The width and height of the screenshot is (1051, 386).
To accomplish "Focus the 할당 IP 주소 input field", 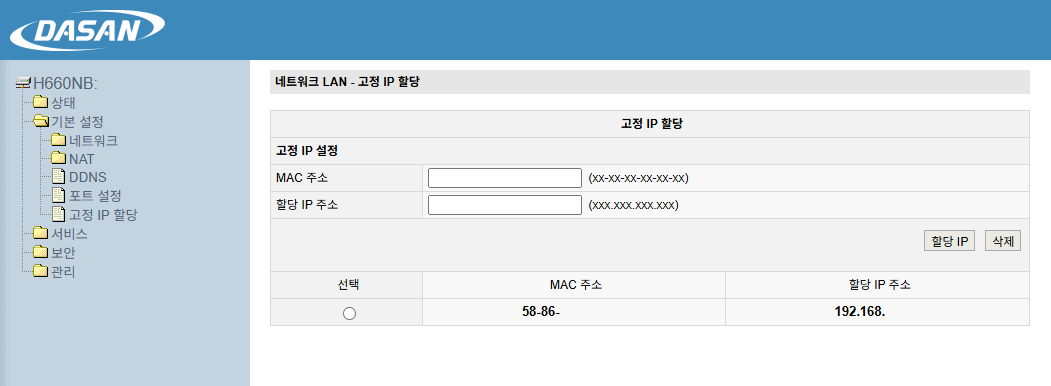I will pyautogui.click(x=505, y=204).
